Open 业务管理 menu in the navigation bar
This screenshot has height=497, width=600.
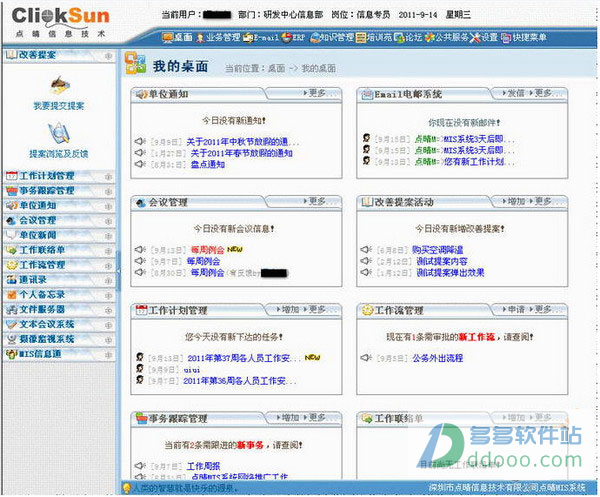(218, 37)
